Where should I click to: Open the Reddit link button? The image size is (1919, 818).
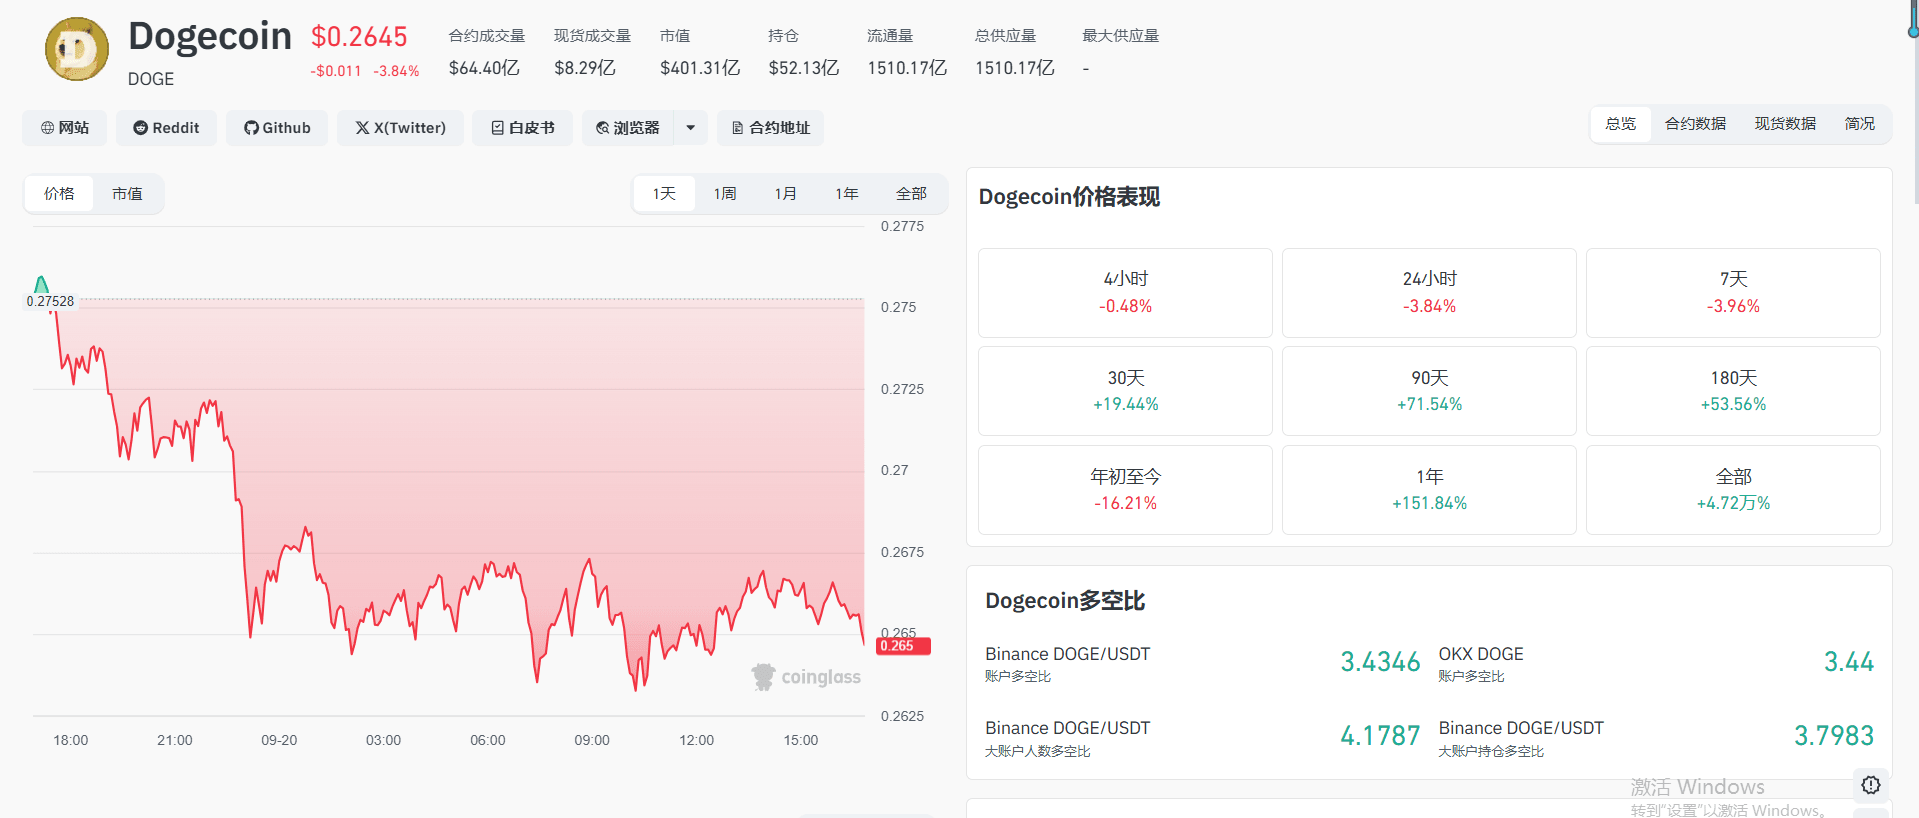pos(166,128)
